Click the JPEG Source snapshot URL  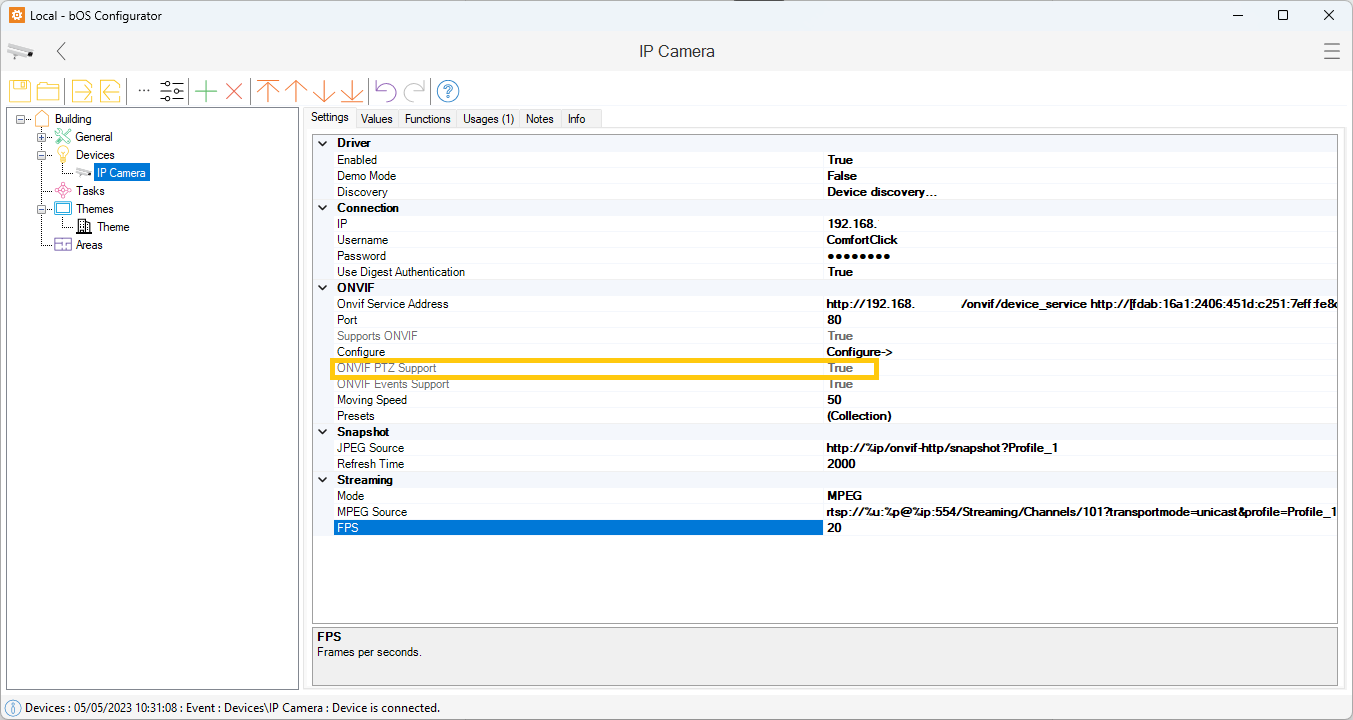942,448
